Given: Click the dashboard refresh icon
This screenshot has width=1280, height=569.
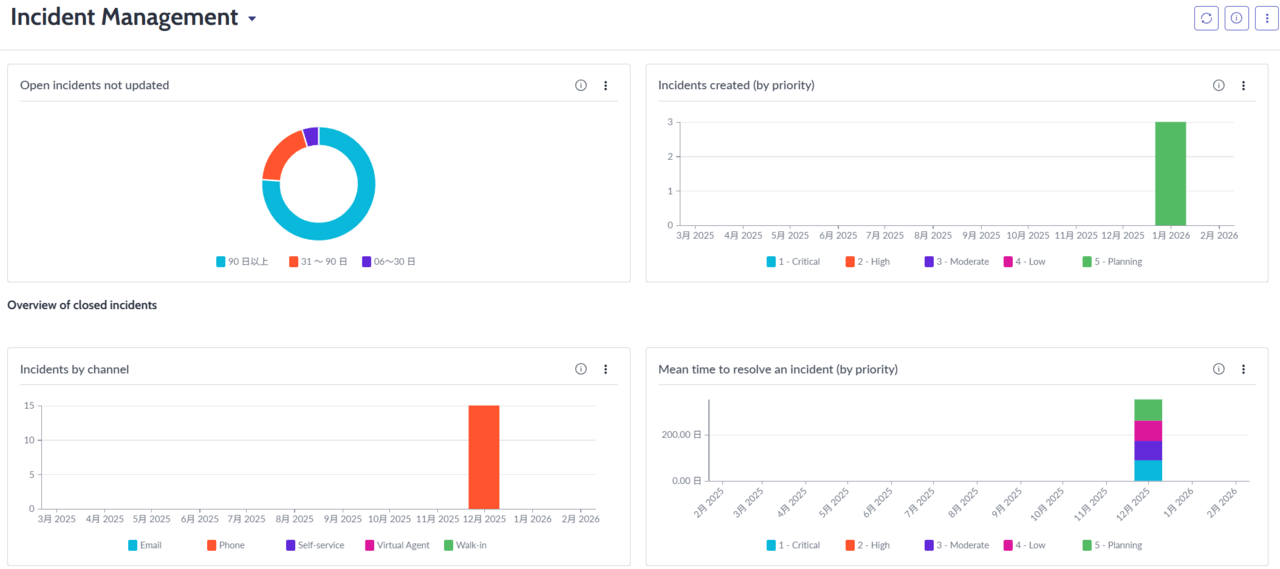Looking at the screenshot, I should 1206,18.
